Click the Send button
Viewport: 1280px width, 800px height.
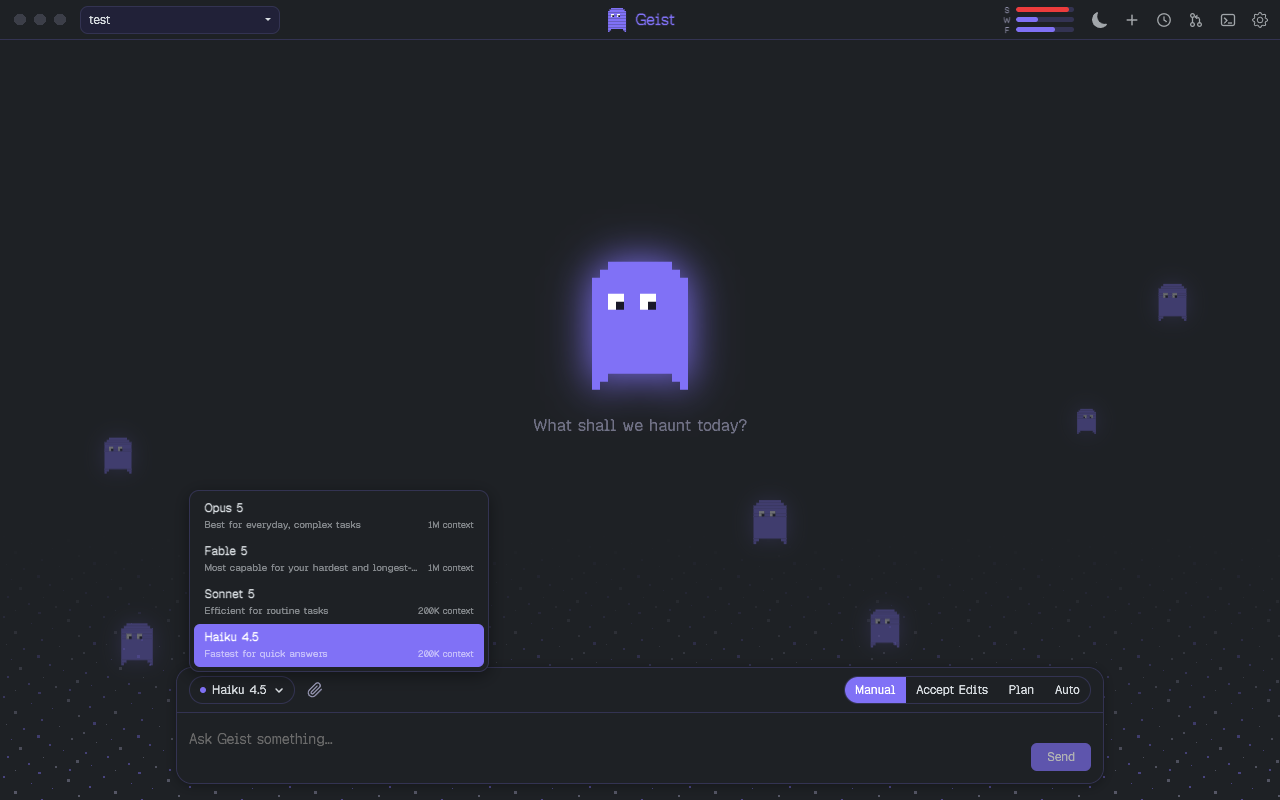(1061, 757)
